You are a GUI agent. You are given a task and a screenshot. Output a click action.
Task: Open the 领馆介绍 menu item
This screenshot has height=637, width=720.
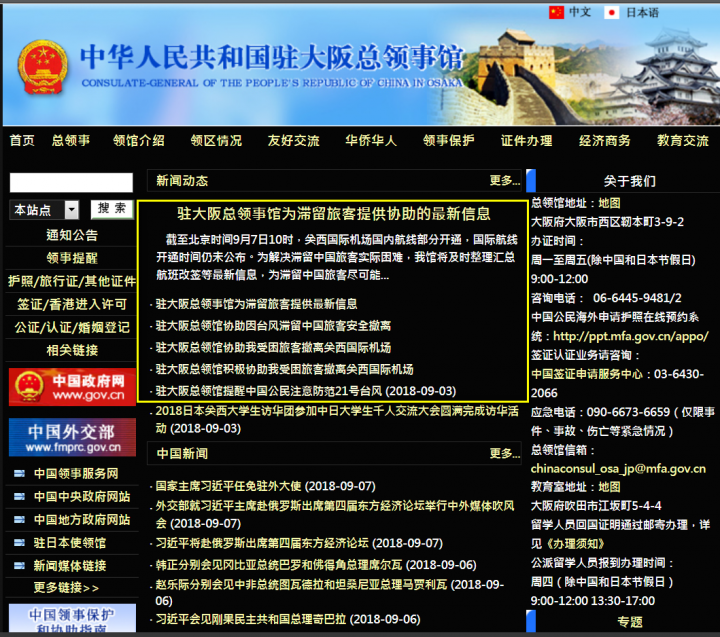click(139, 141)
